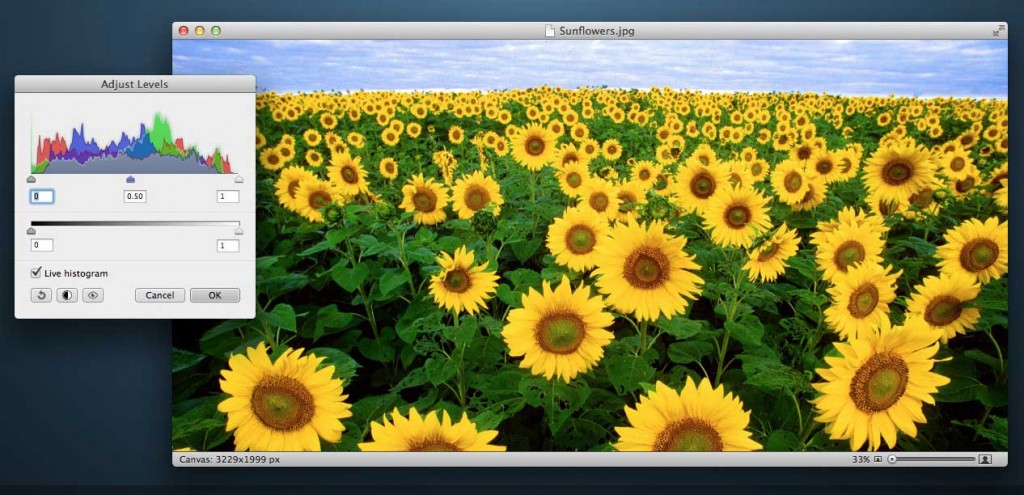
Task: Close the Sunflowers.jpg window with red button
Action: pyautogui.click(x=184, y=31)
